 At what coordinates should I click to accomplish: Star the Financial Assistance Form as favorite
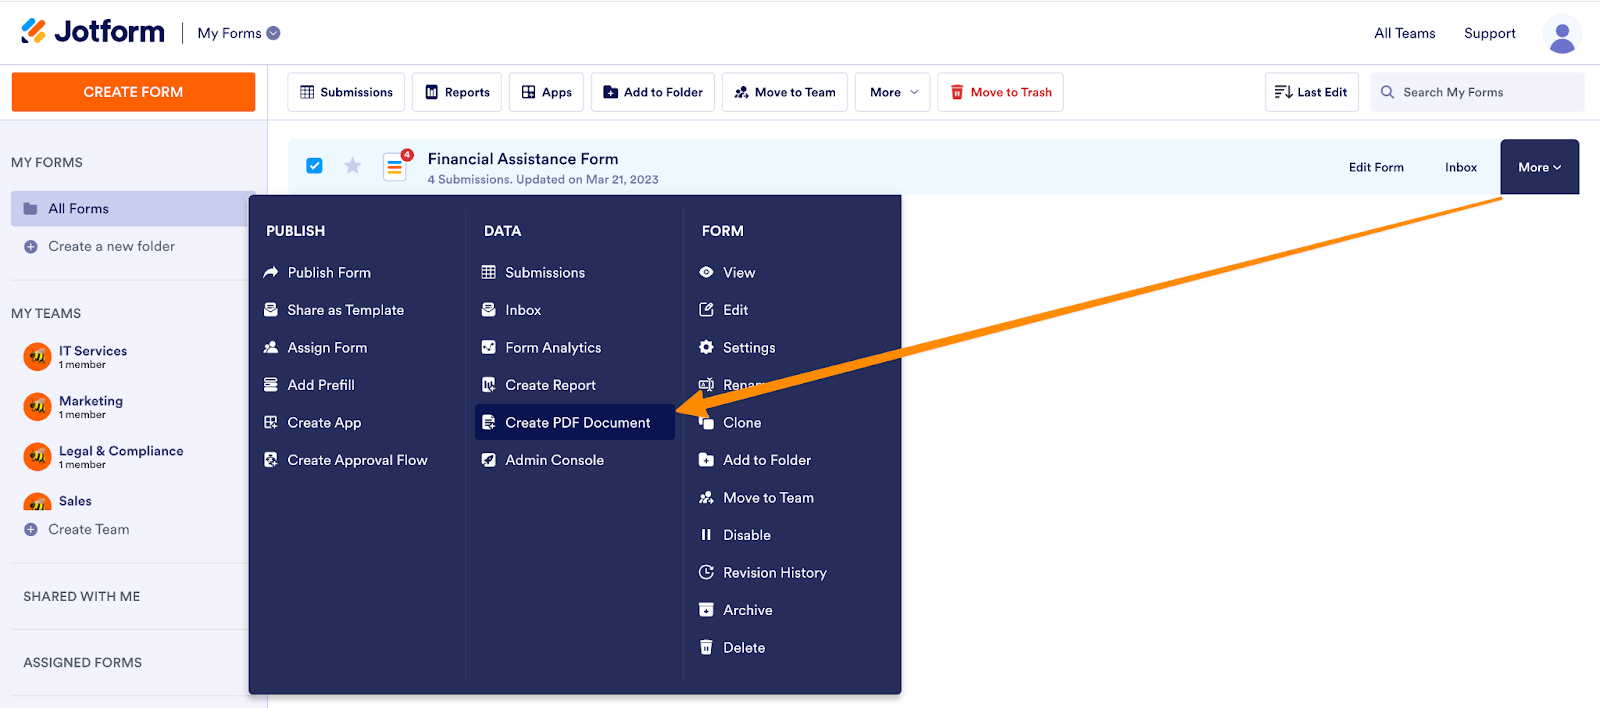pyautogui.click(x=352, y=166)
